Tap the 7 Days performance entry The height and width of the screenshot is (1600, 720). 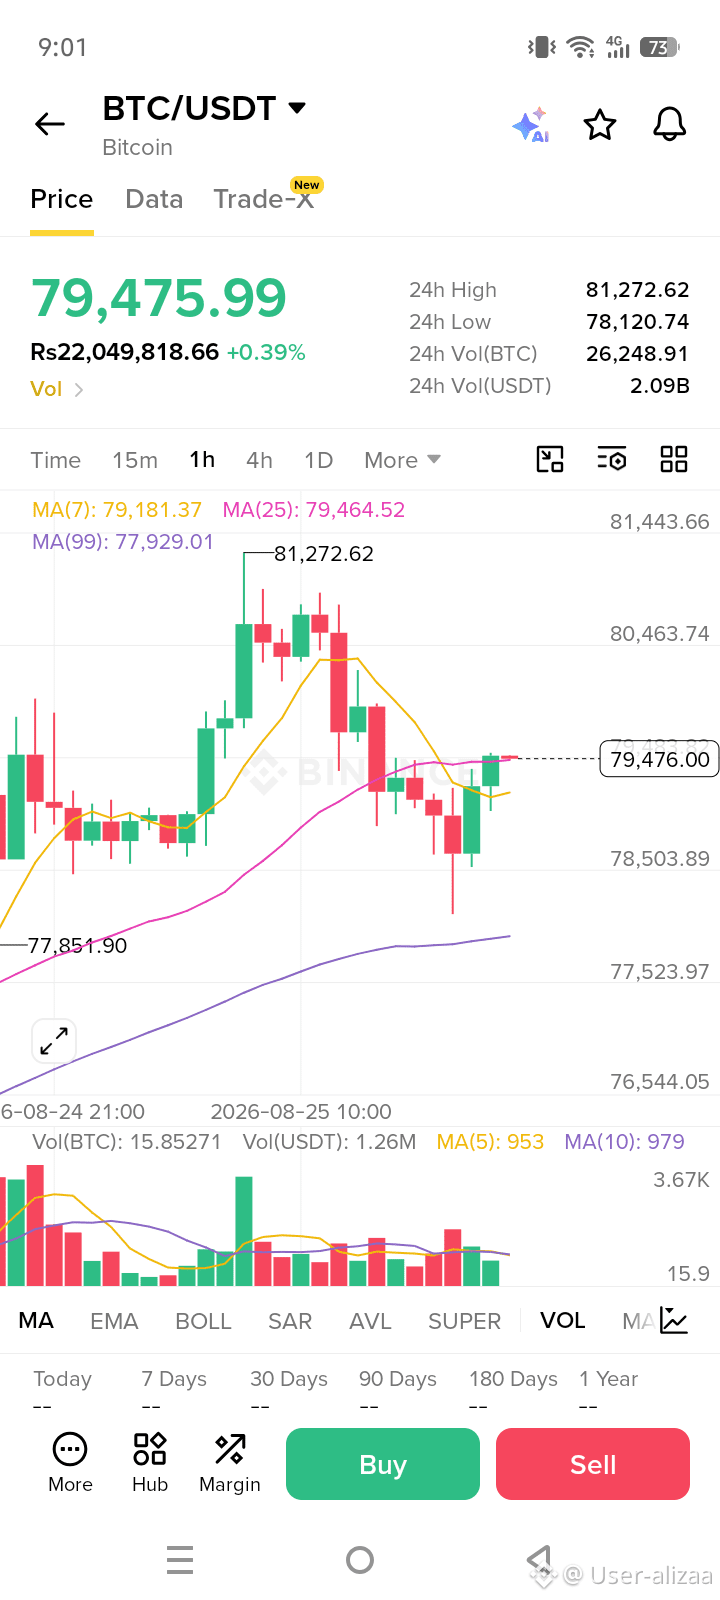coord(174,1391)
